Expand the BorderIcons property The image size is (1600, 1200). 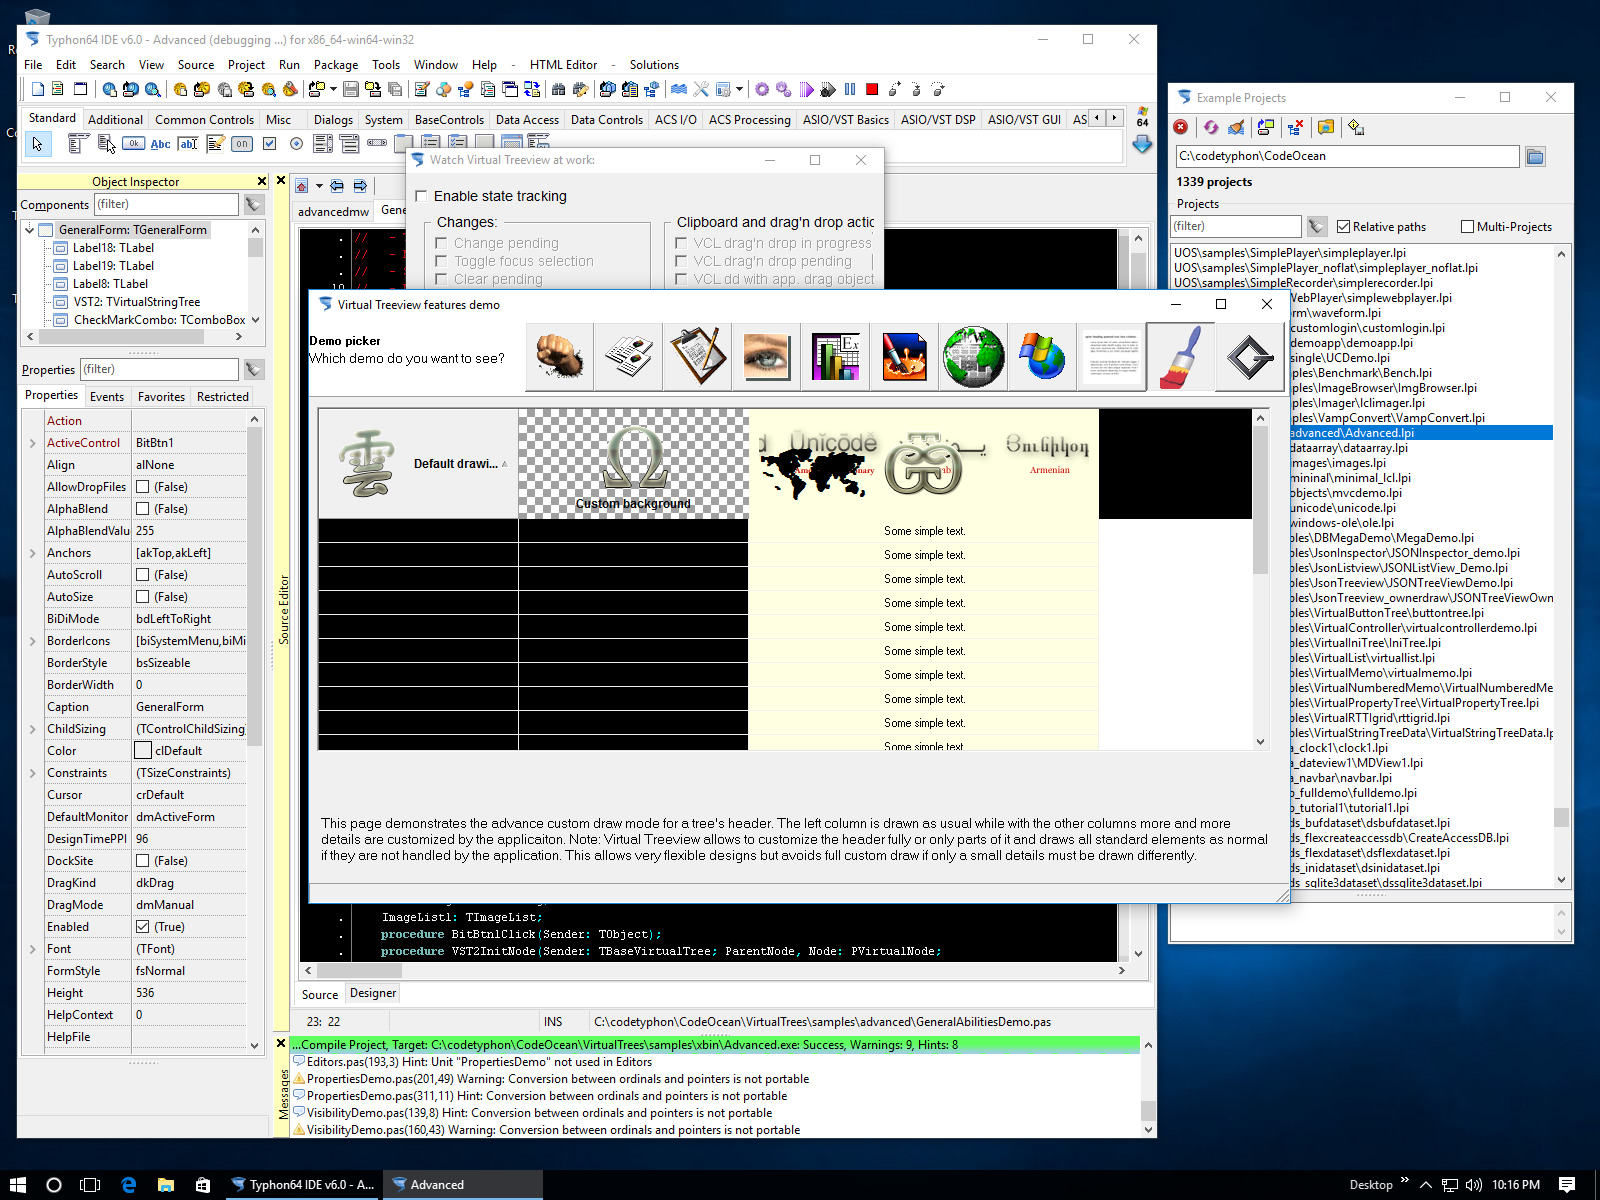tap(32, 641)
